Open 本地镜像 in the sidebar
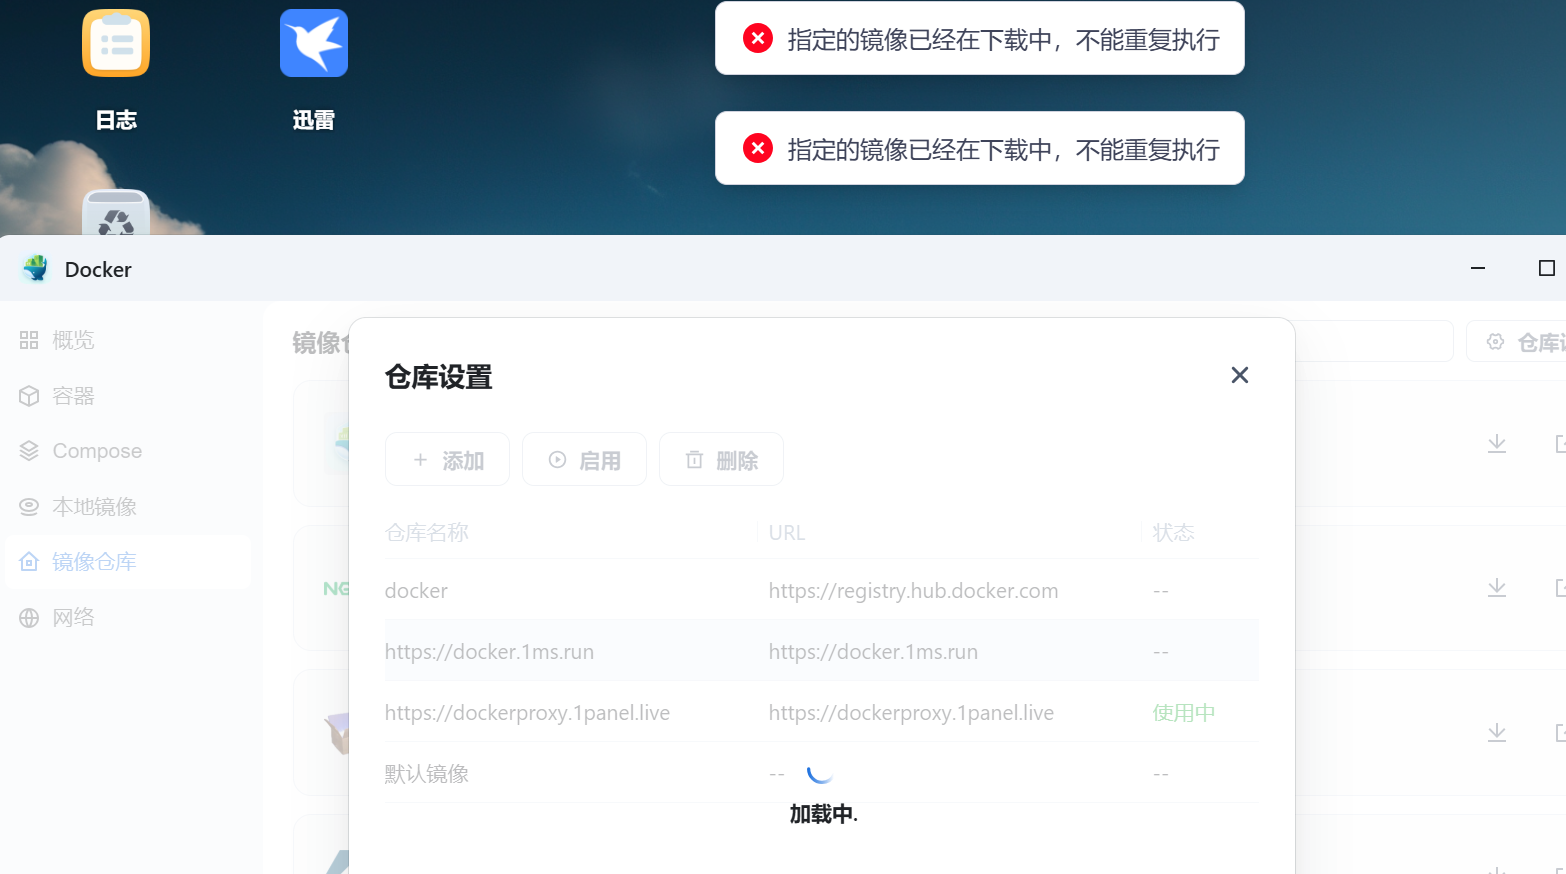Image resolution: width=1566 pixels, height=874 pixels. (127, 507)
